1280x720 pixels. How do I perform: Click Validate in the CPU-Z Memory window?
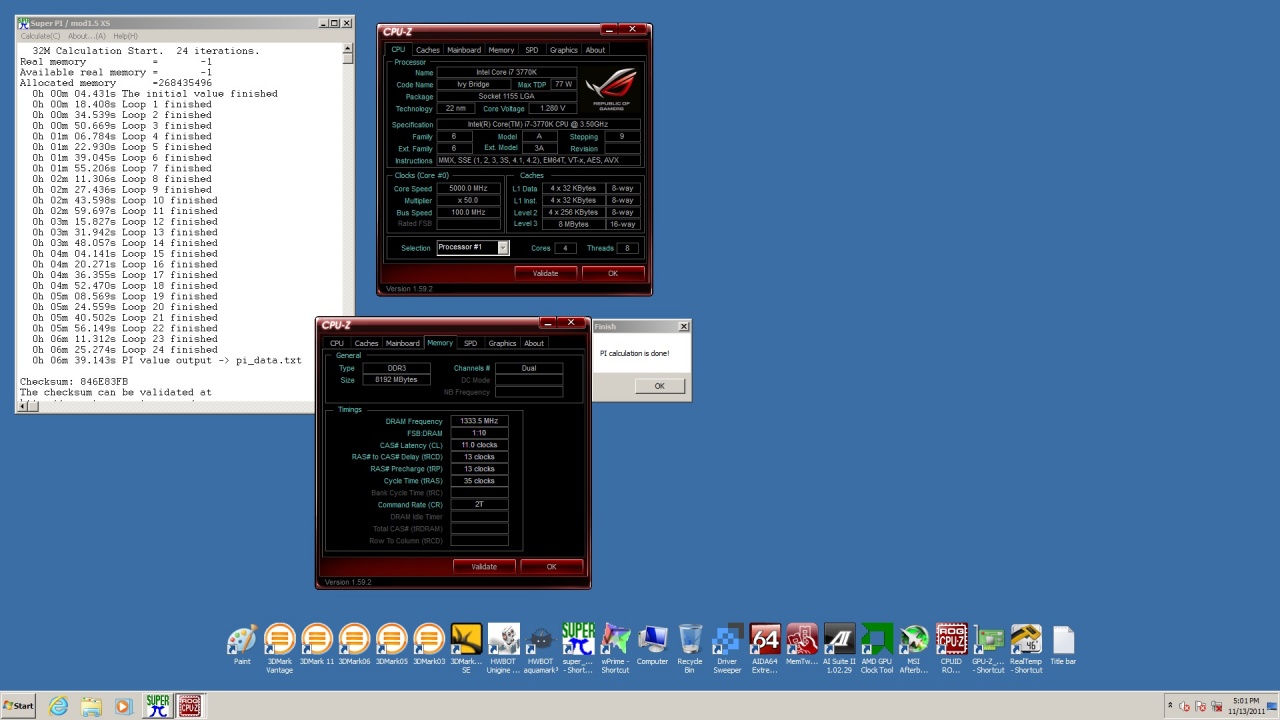484,566
